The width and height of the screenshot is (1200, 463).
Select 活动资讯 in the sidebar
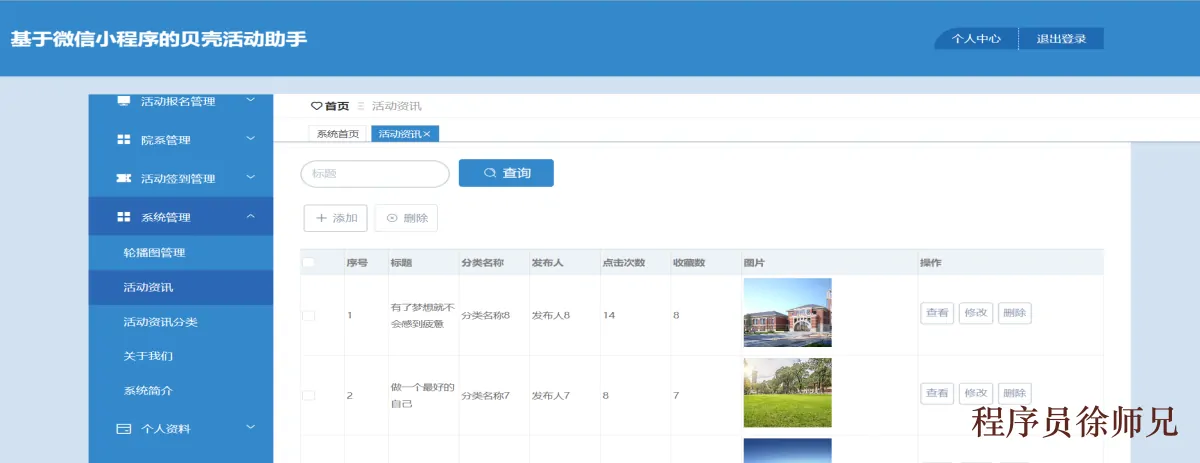click(181, 288)
